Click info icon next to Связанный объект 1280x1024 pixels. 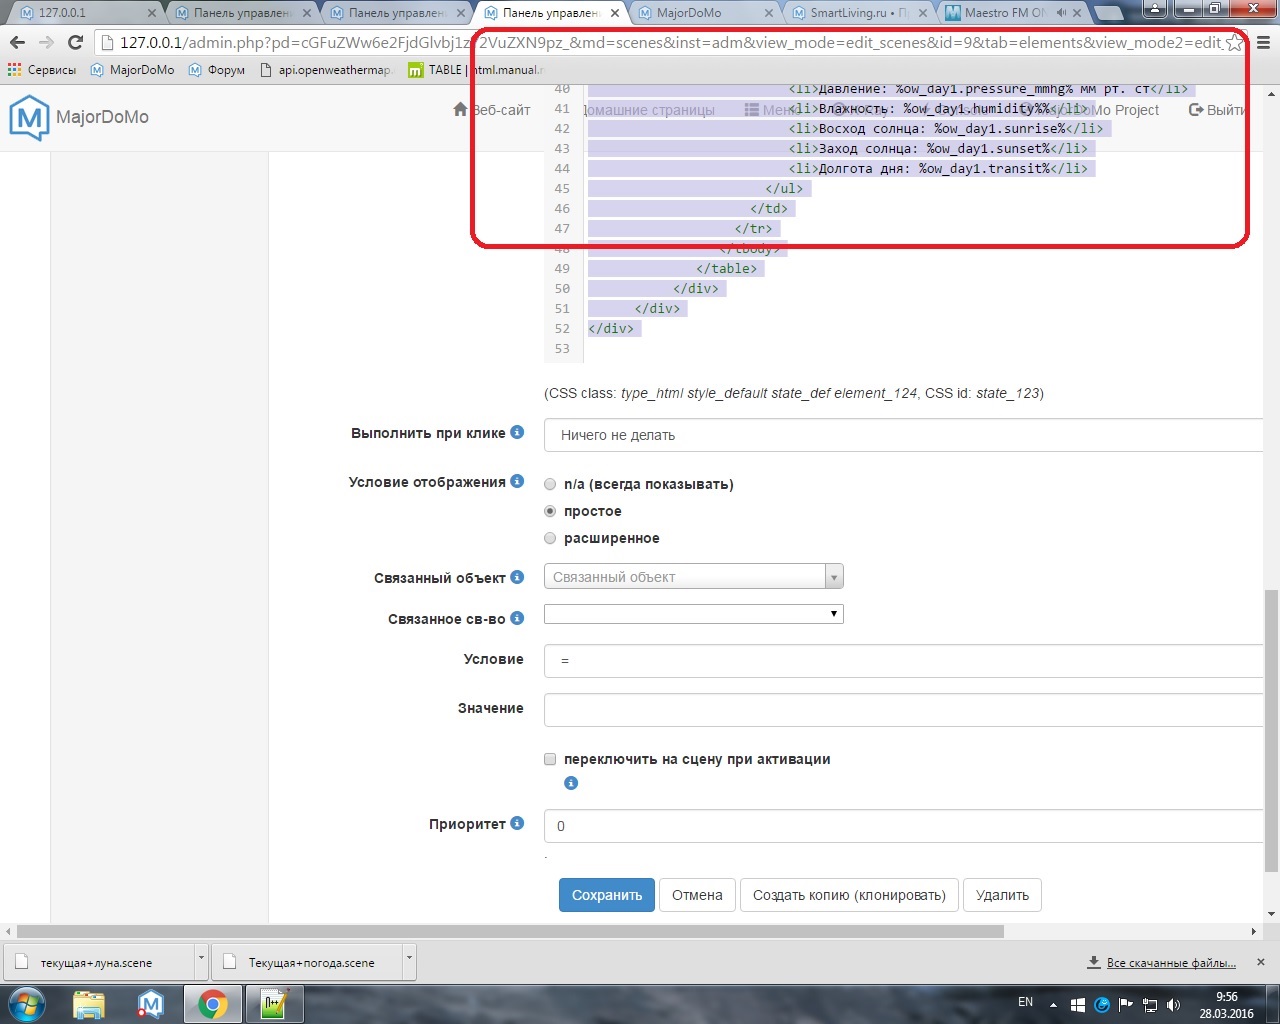click(517, 577)
